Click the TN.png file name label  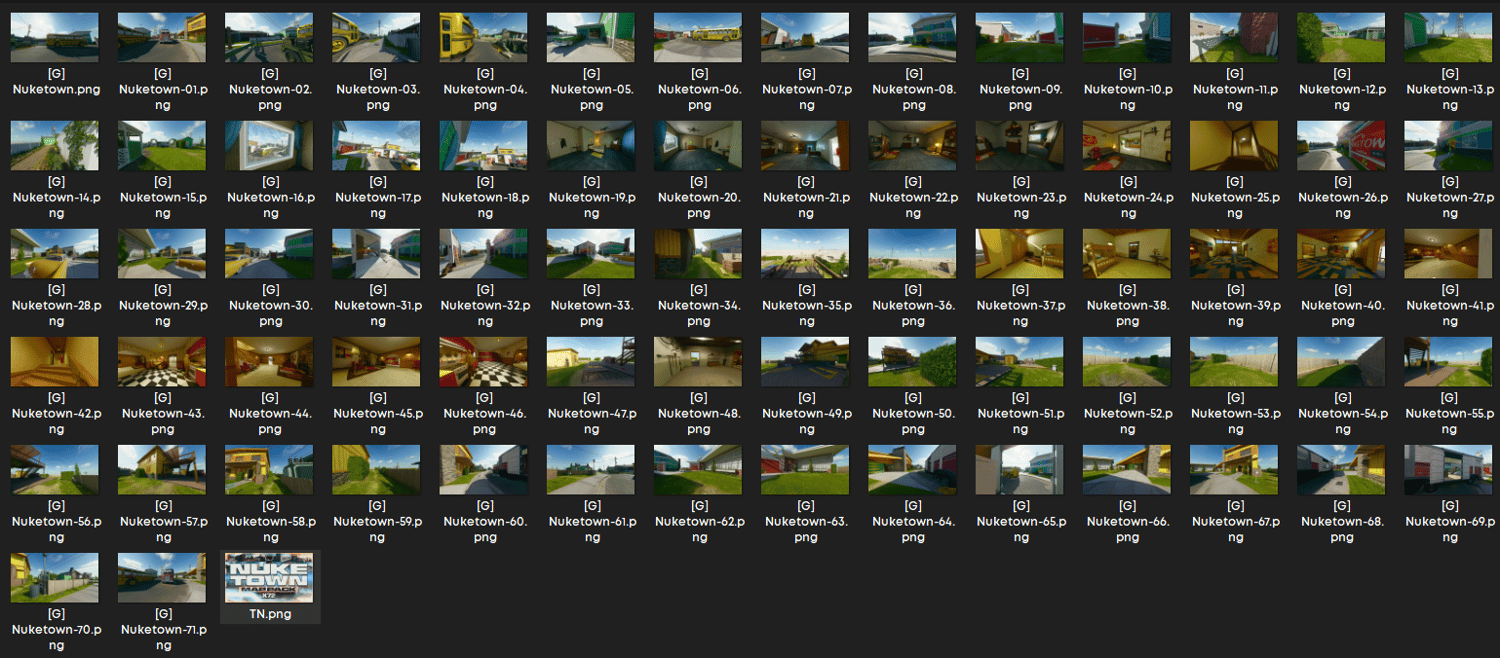pos(270,614)
